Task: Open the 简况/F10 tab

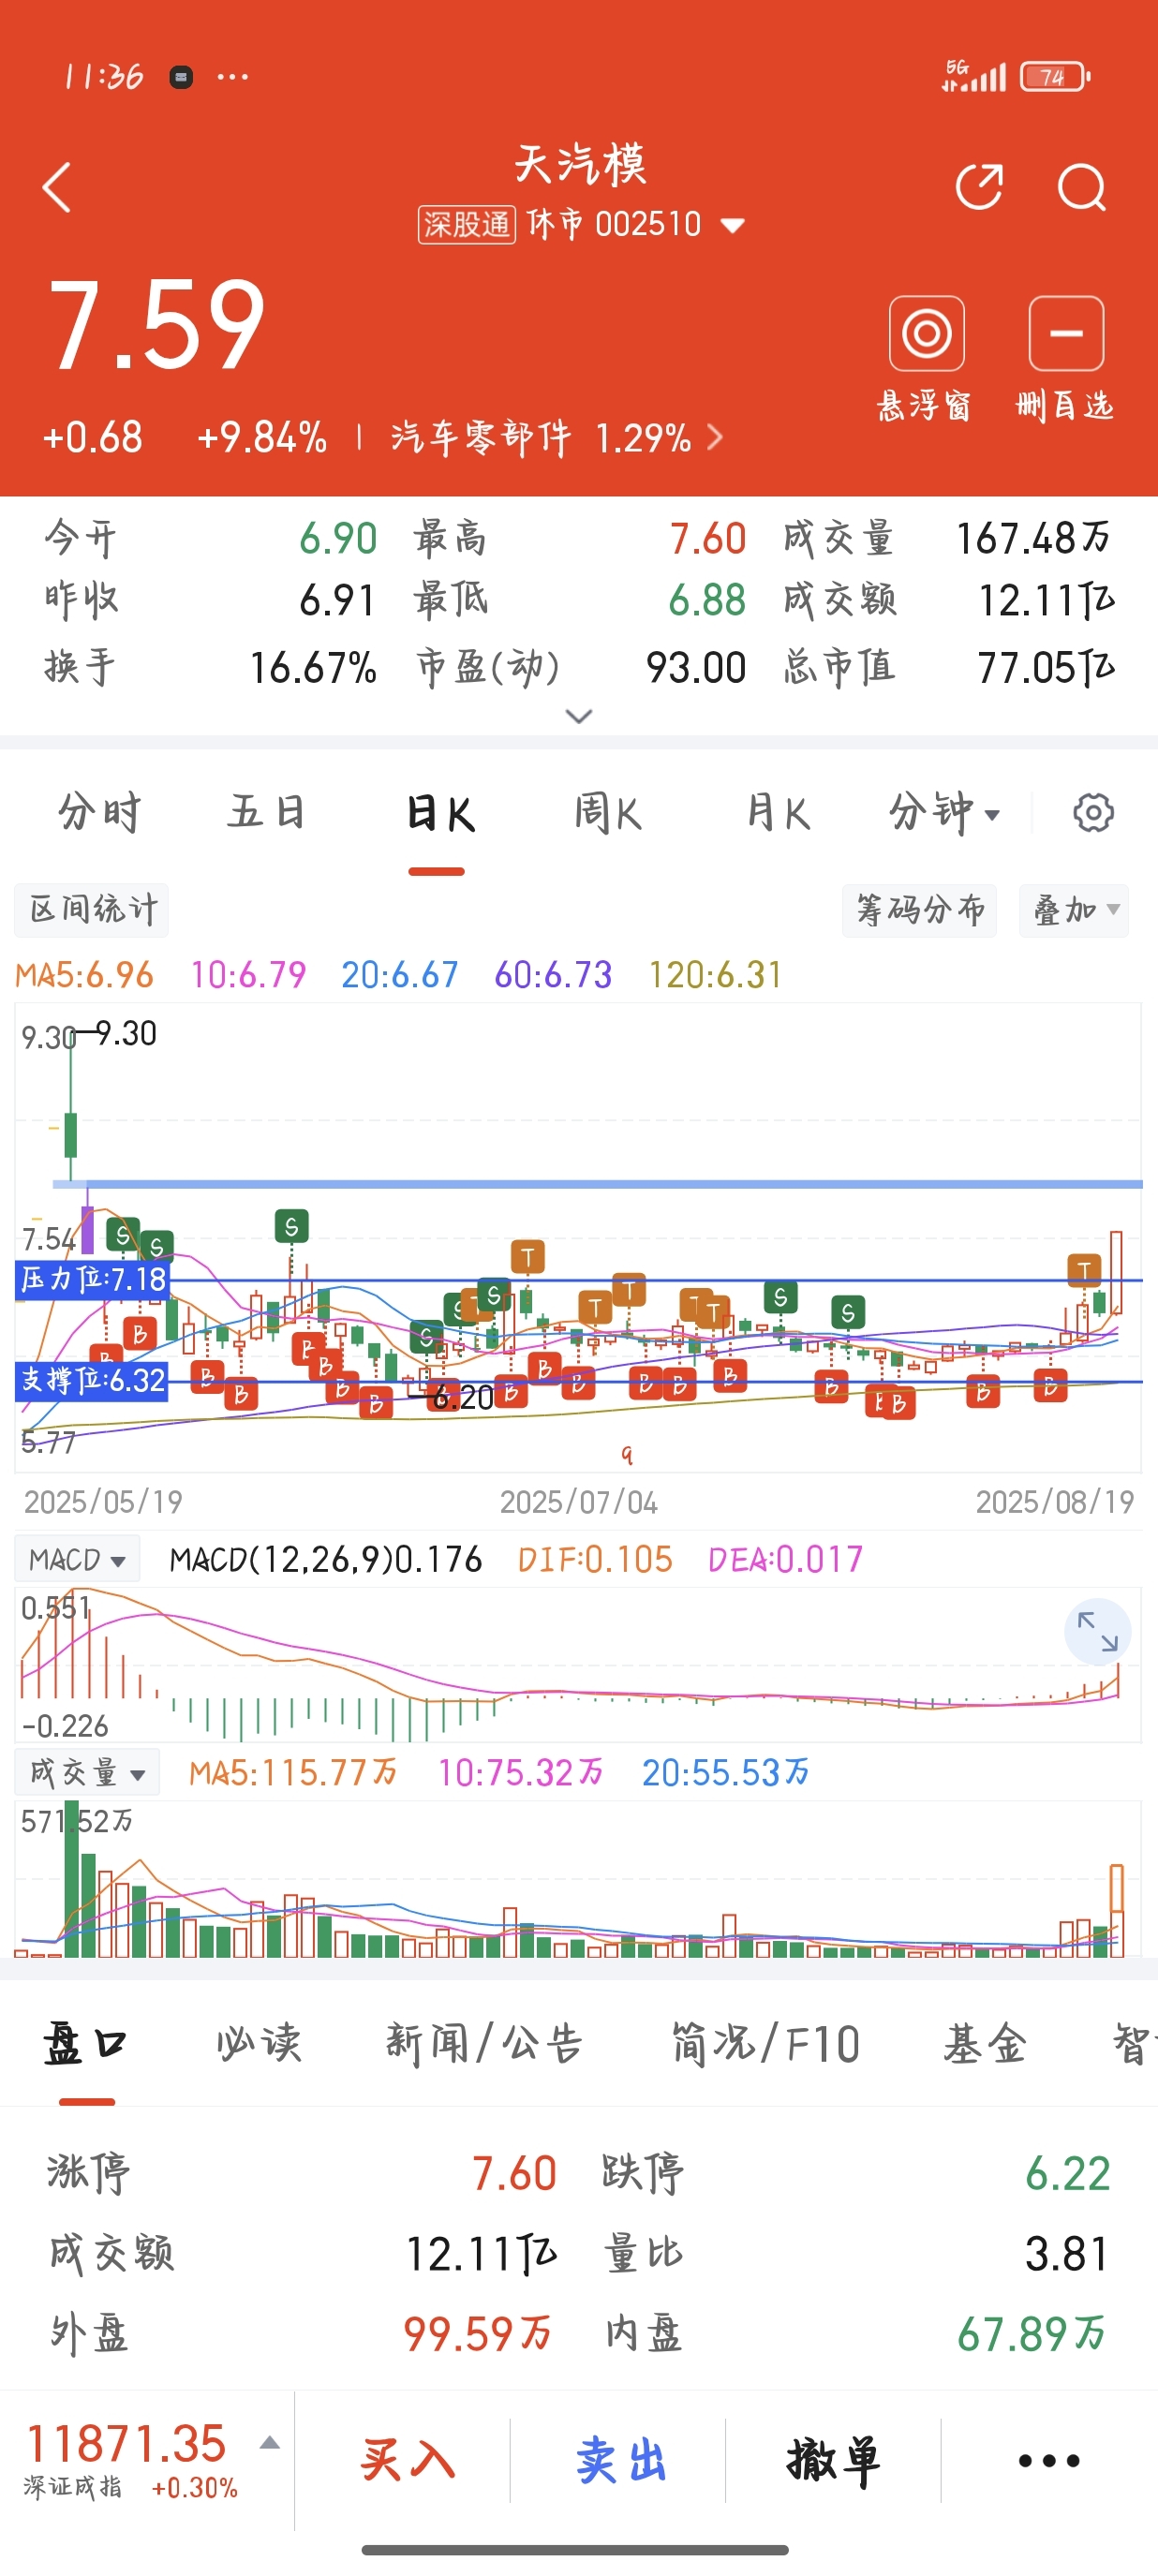Action: tap(765, 2043)
